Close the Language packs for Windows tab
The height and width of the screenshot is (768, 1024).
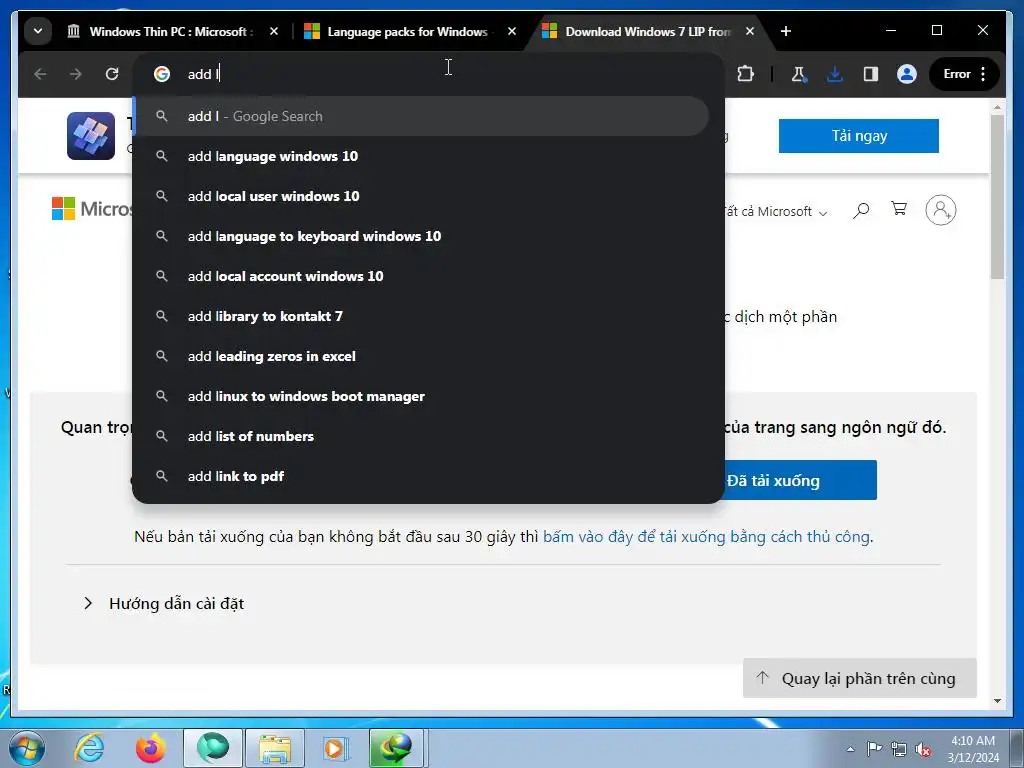click(x=512, y=31)
